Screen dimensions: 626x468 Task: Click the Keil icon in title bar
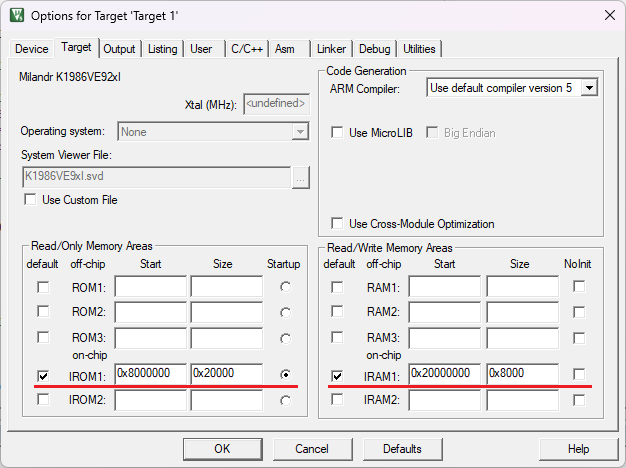pyautogui.click(x=16, y=15)
